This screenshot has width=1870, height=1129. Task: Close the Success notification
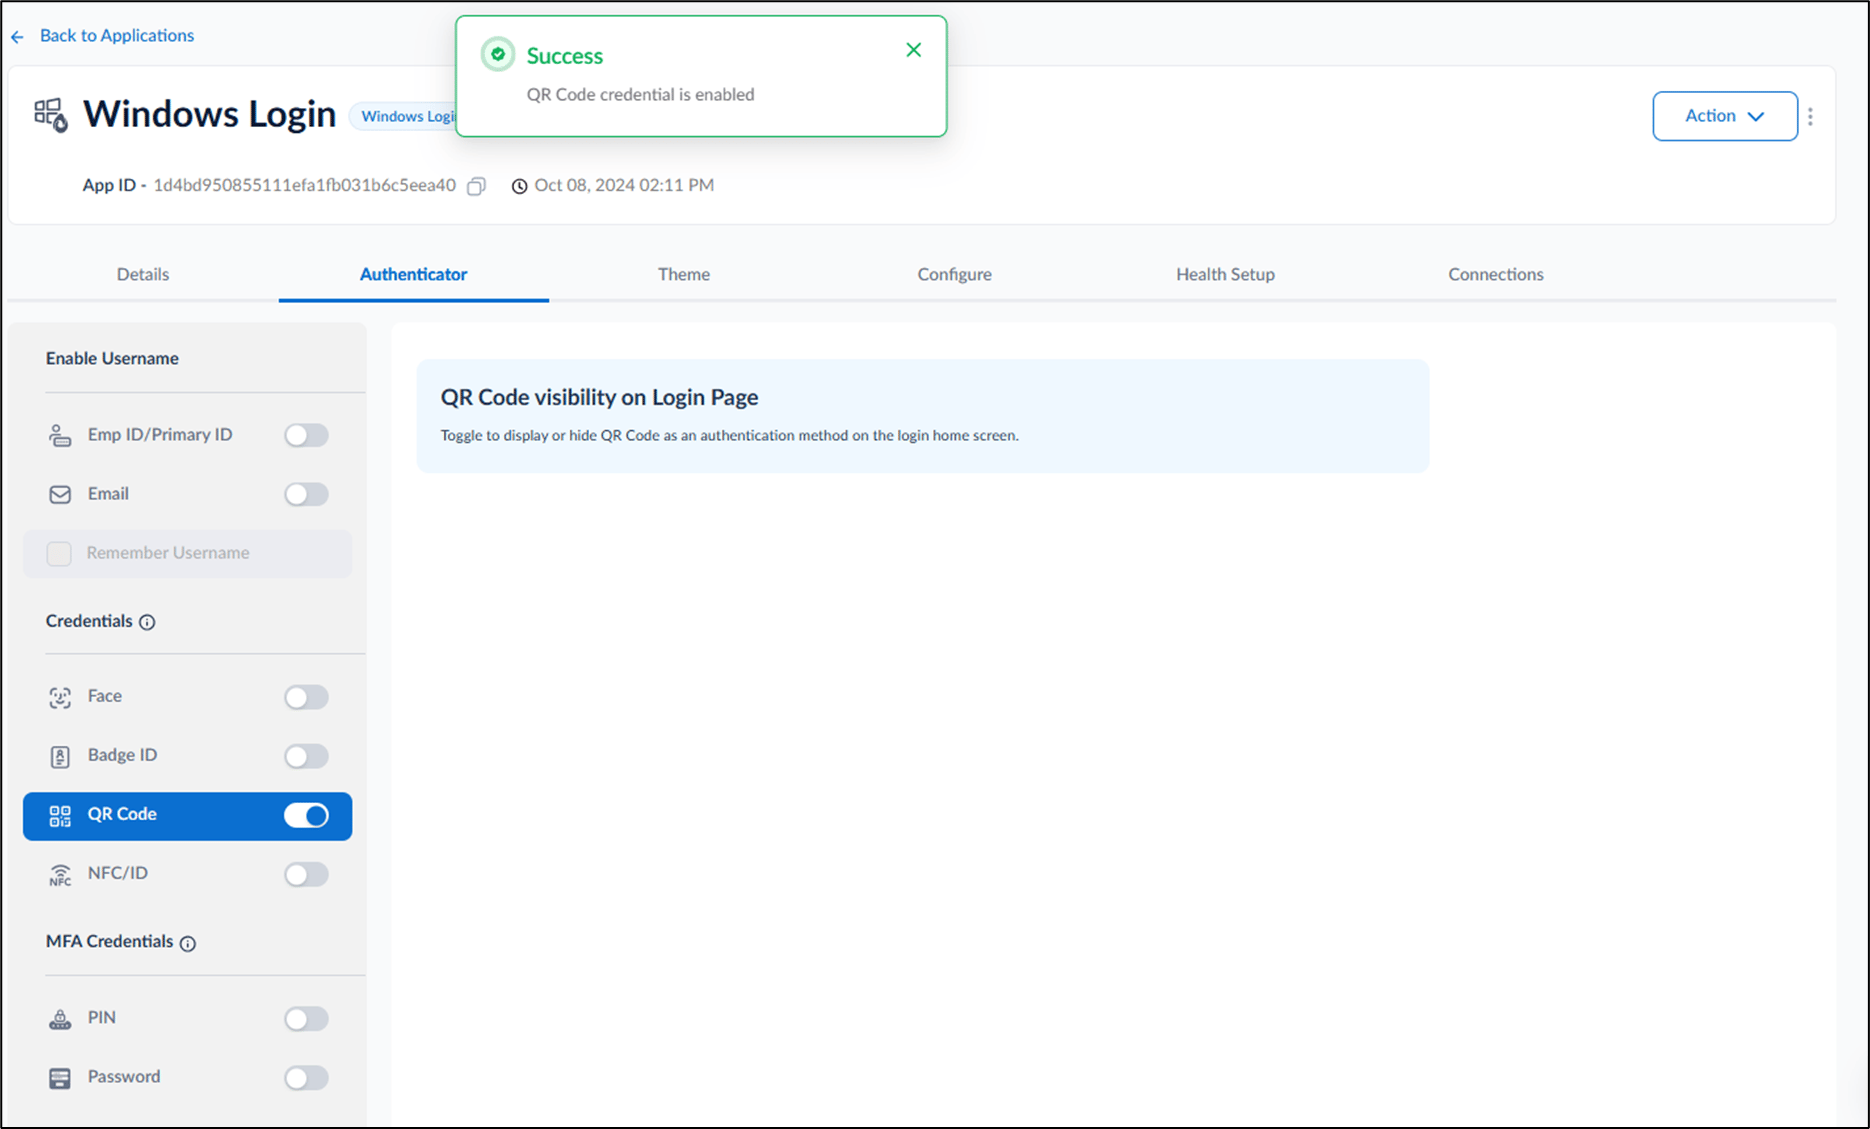point(913,50)
